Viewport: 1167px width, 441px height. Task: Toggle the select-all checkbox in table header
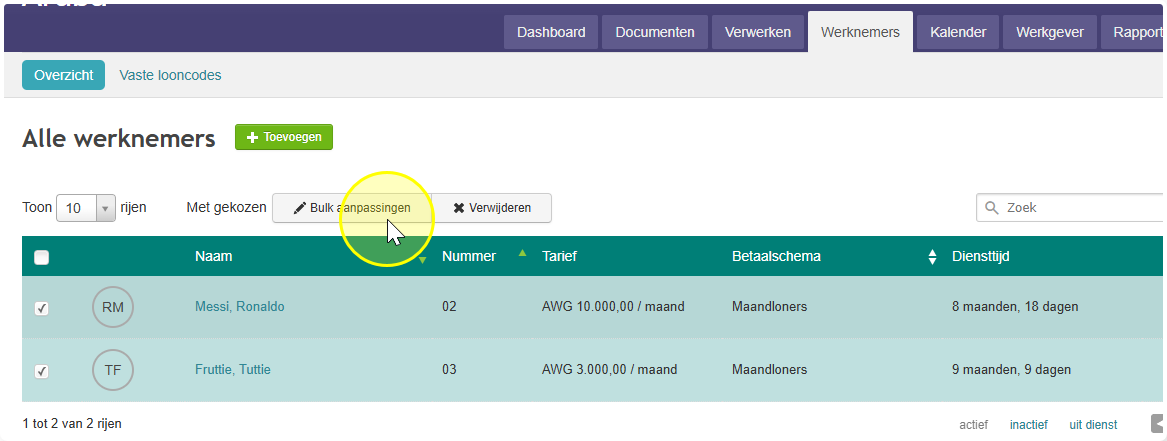pyautogui.click(x=42, y=257)
